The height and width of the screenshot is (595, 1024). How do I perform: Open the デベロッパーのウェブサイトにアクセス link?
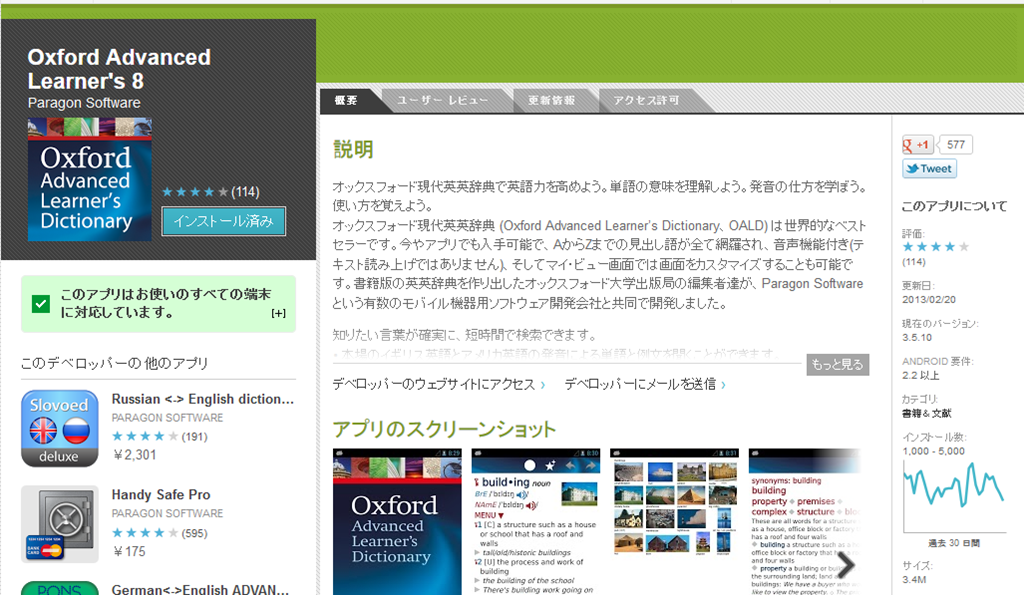[x=435, y=384]
